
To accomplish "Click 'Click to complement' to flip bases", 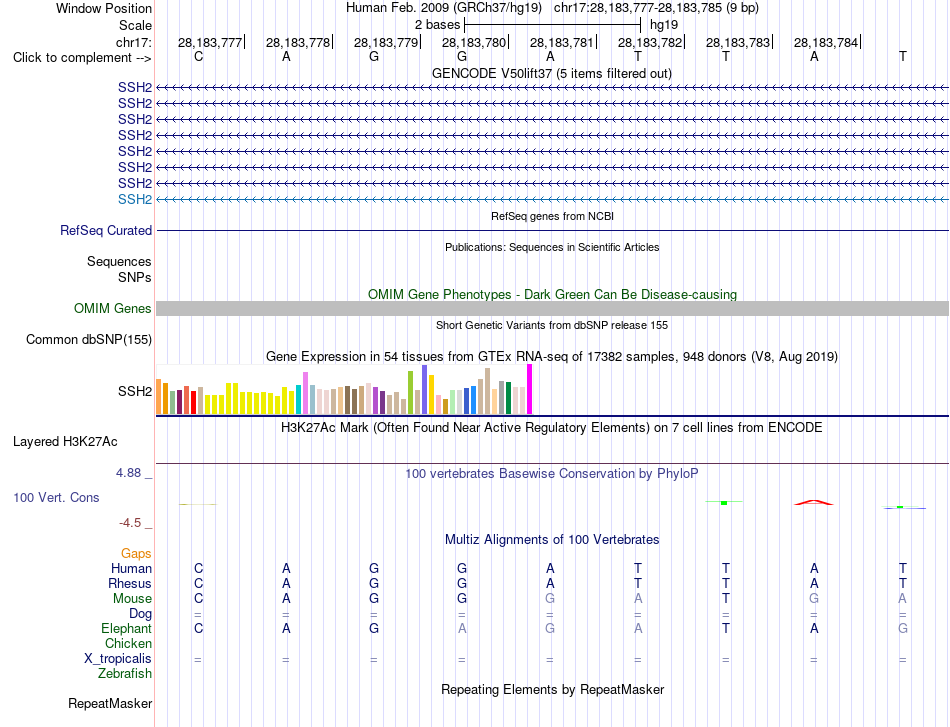I will coord(82,58).
